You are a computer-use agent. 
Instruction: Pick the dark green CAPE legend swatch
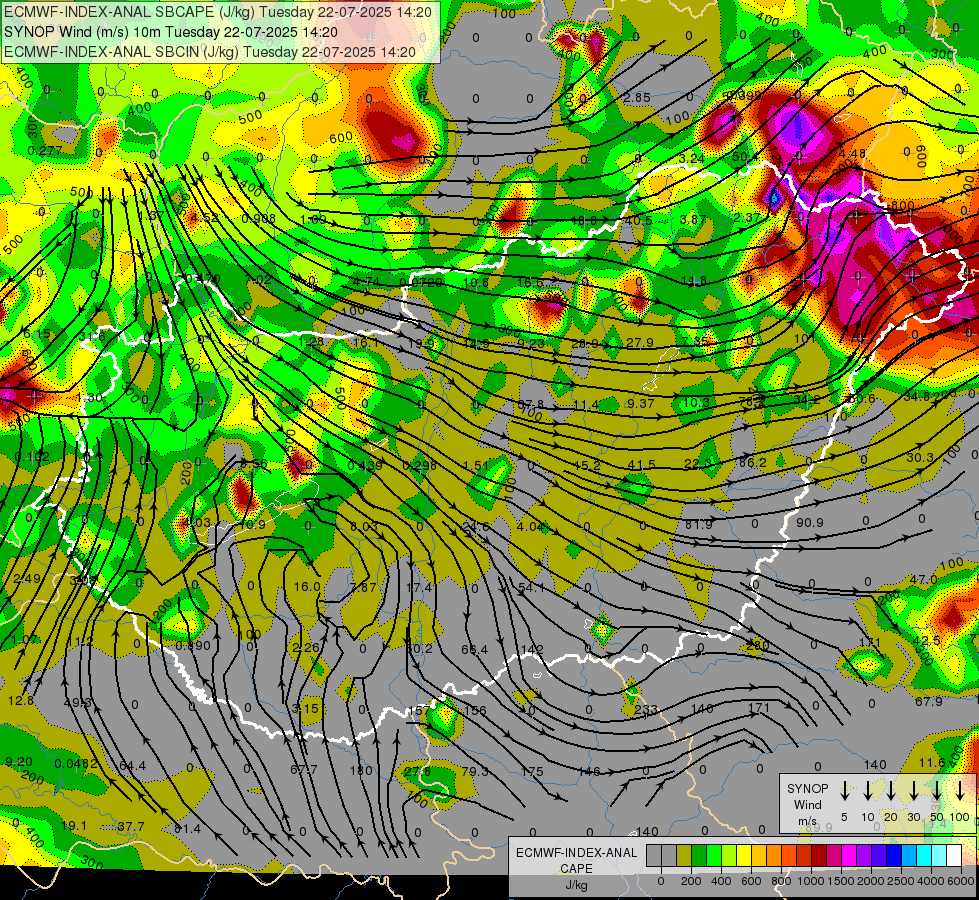point(699,856)
